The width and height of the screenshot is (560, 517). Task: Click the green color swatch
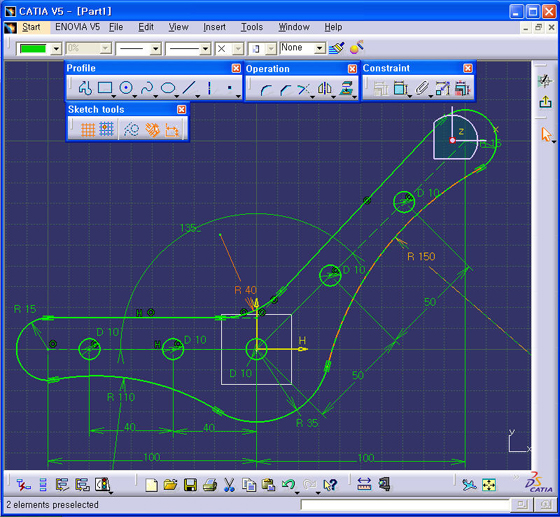[x=33, y=49]
